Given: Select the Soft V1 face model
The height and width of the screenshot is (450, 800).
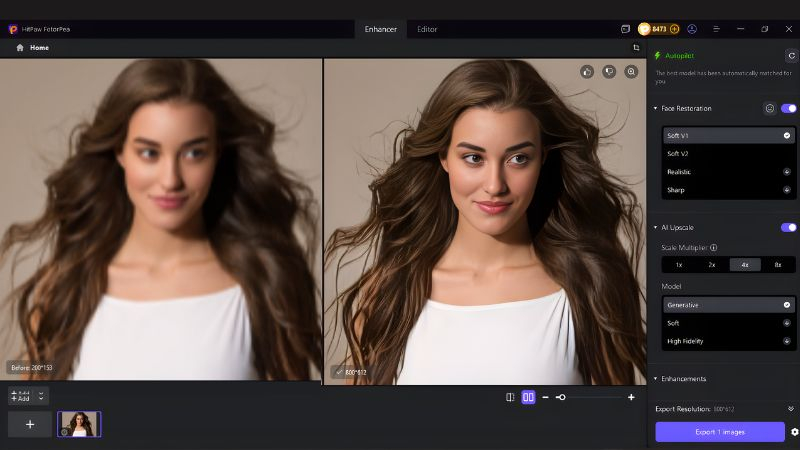Looking at the screenshot, I should pyautogui.click(x=728, y=135).
